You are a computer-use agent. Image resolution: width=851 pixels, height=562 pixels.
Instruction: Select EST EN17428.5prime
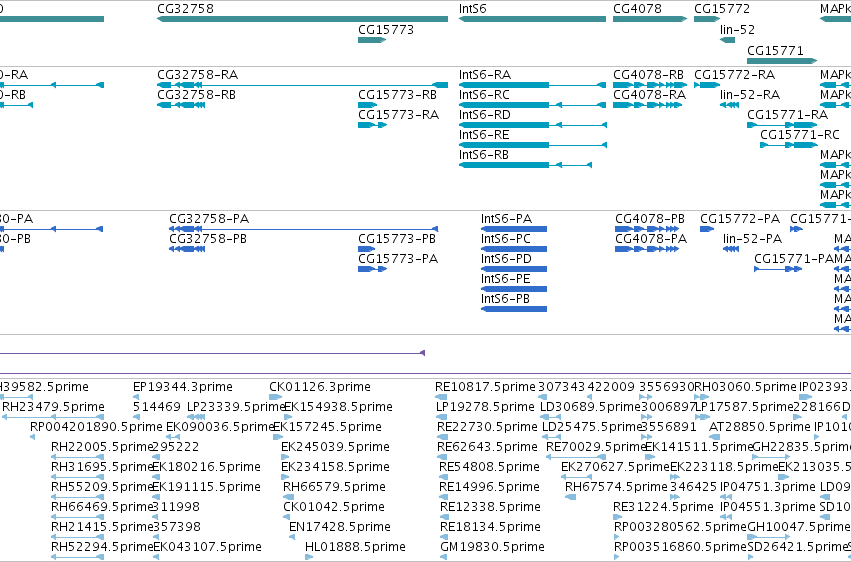coord(340,528)
